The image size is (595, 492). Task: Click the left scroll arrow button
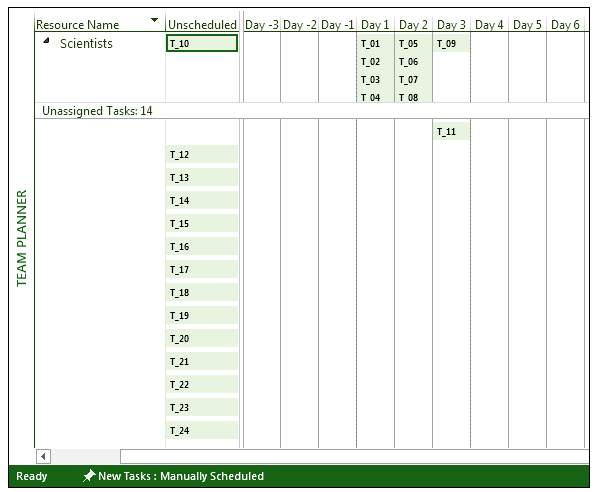tap(43, 456)
